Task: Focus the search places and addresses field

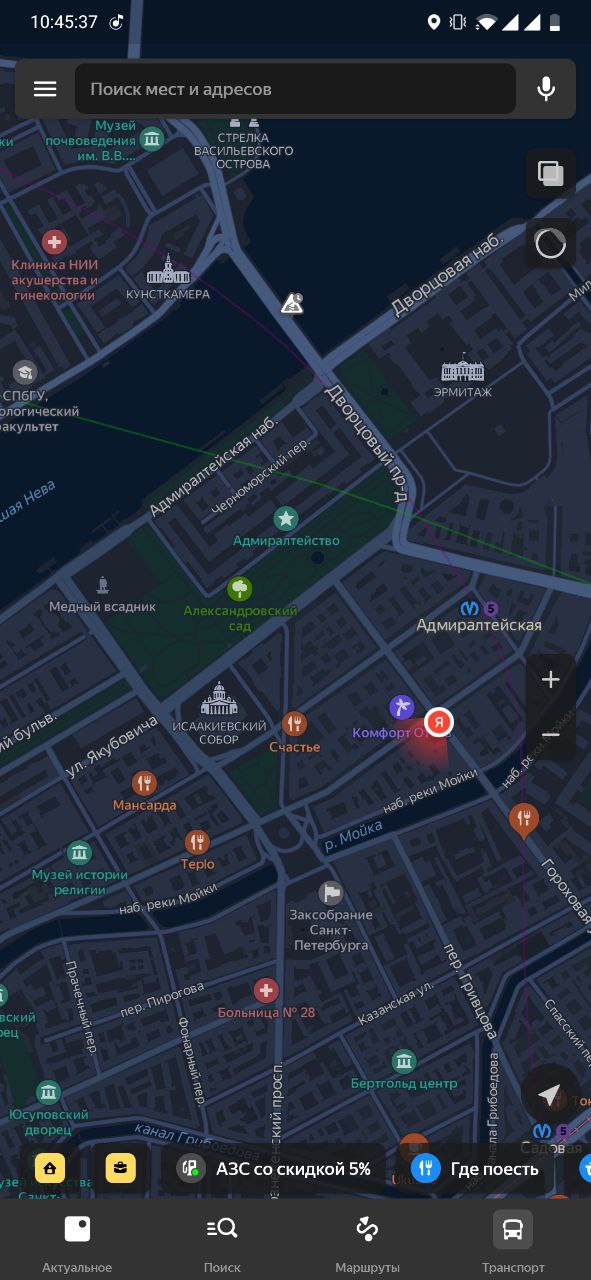Action: pos(295,89)
